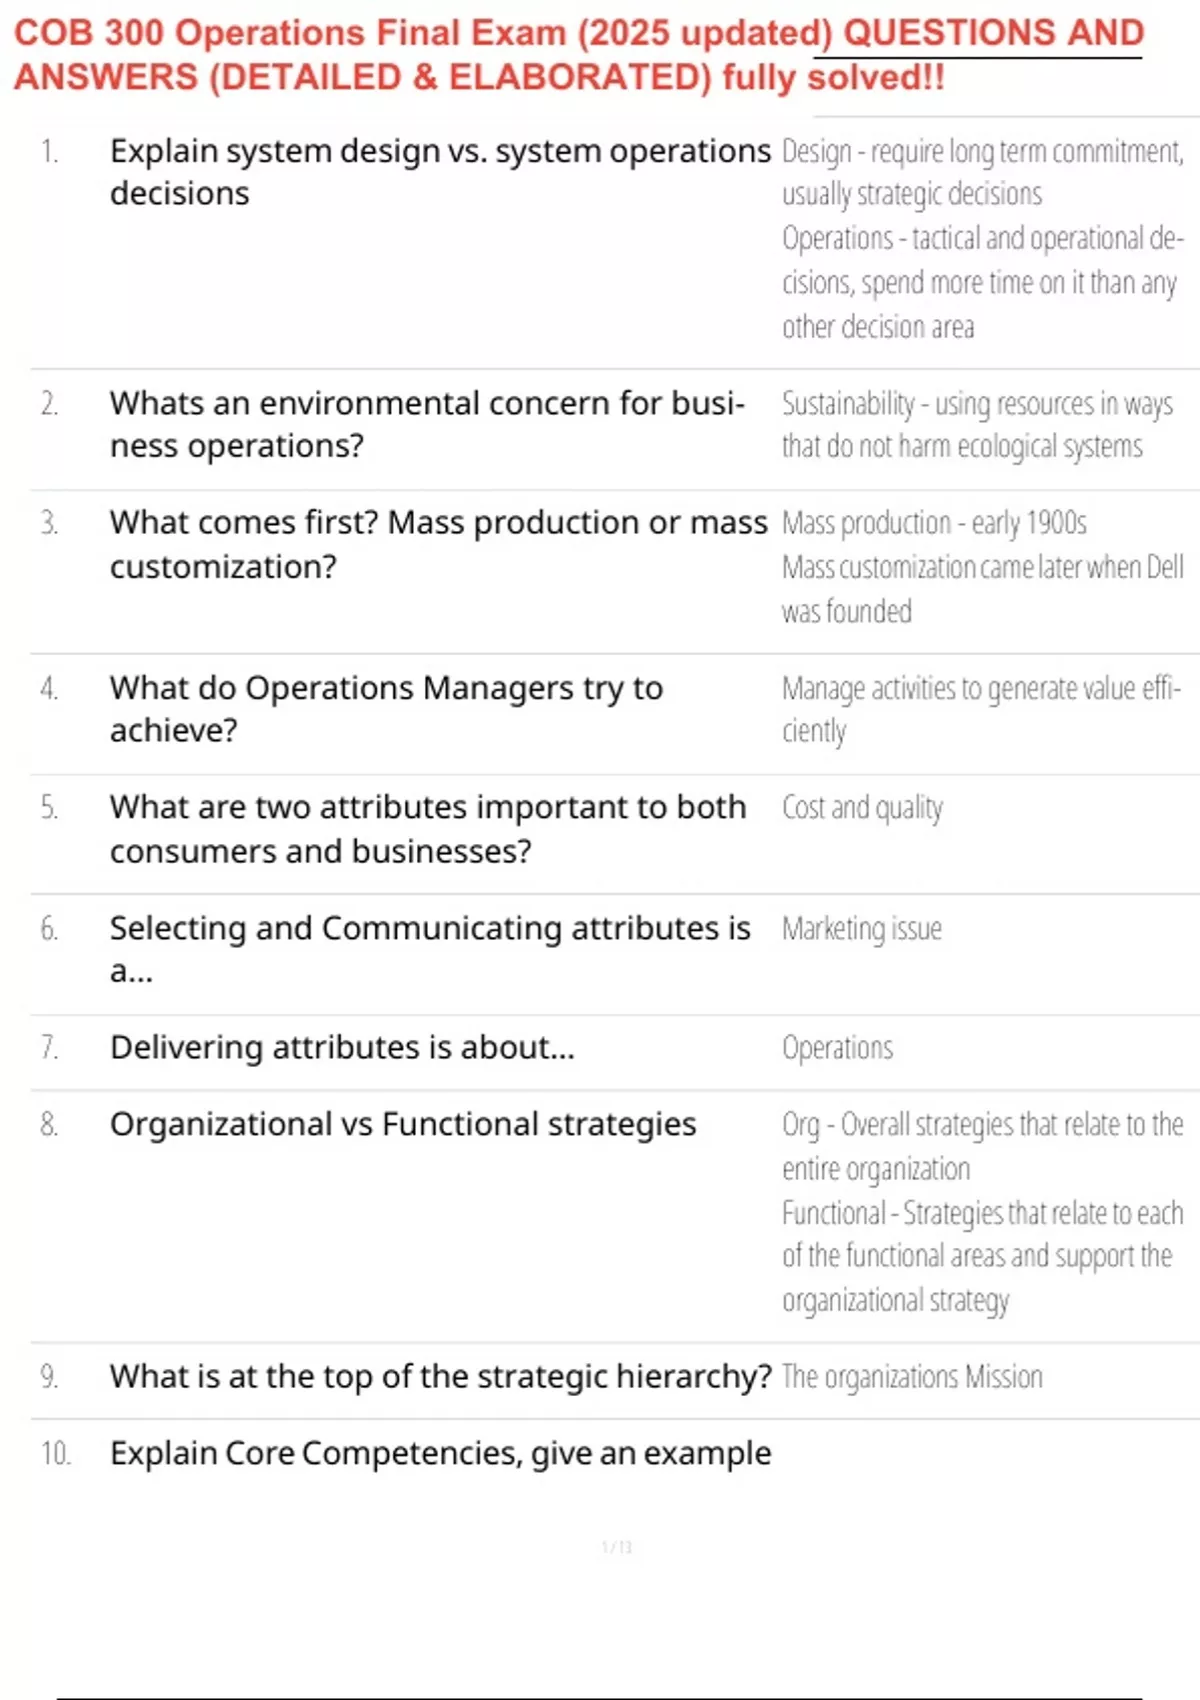The image size is (1200, 1700).
Task: Click the "Operations" answer for question 7
Action: coord(837,1048)
